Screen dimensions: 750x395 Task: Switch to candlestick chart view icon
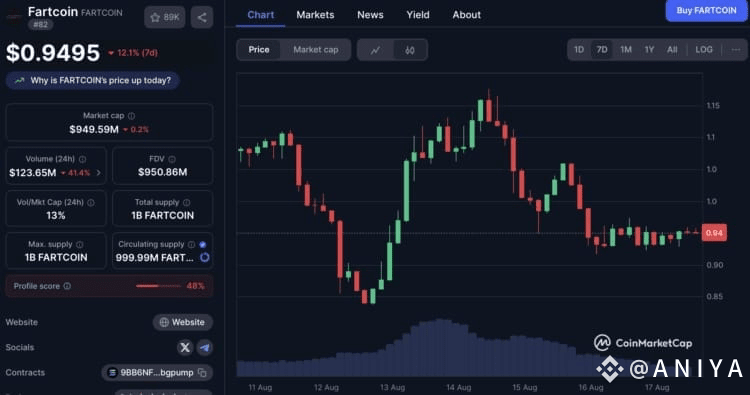[410, 50]
